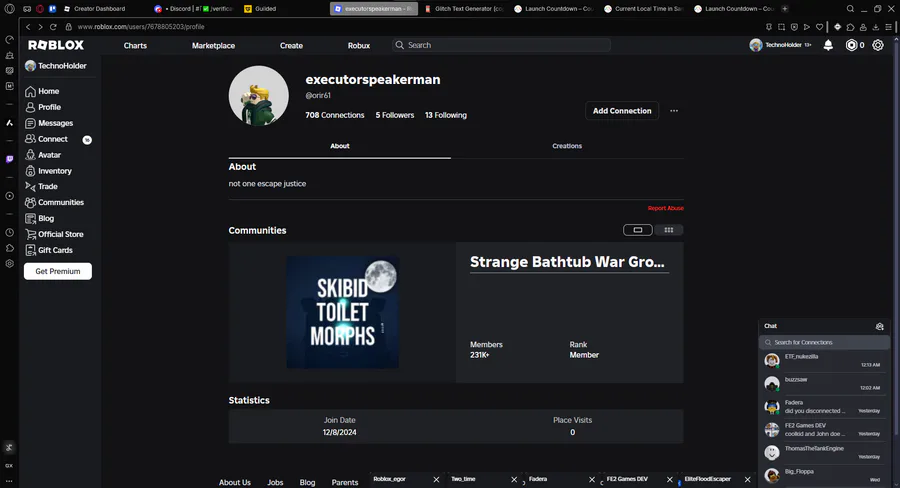This screenshot has height=488, width=900.
Task: Switch to Current Local Time browser tab
Action: (x=644, y=9)
